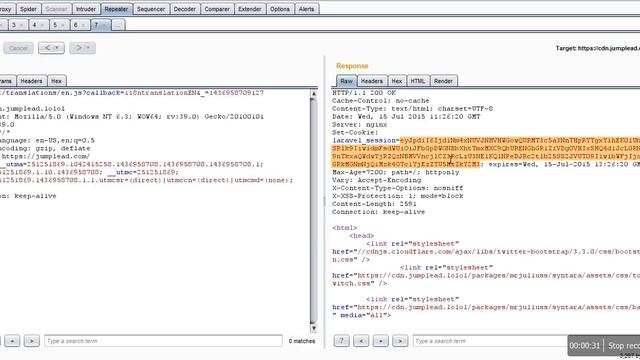The height and width of the screenshot is (360, 640).
Task: Click the request line with en.js?callback parameter
Action: pos(132,93)
